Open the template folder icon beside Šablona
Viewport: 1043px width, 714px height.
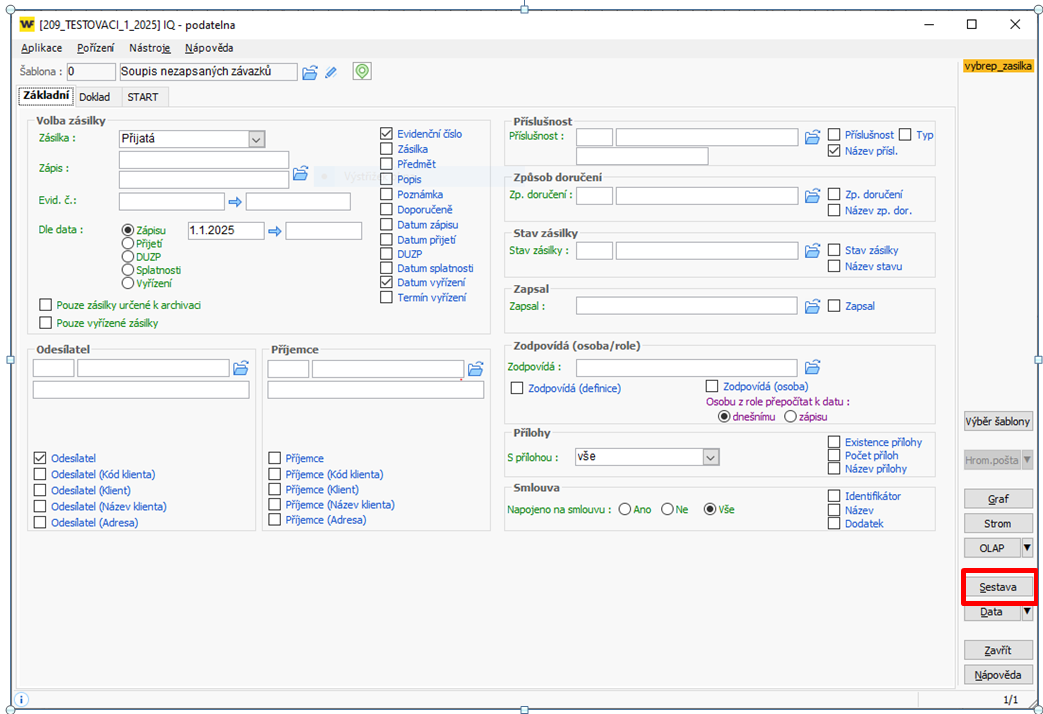pyautogui.click(x=309, y=73)
